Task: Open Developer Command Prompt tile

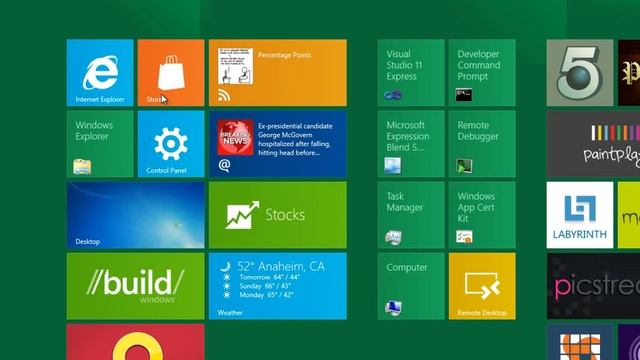Action: [x=482, y=73]
